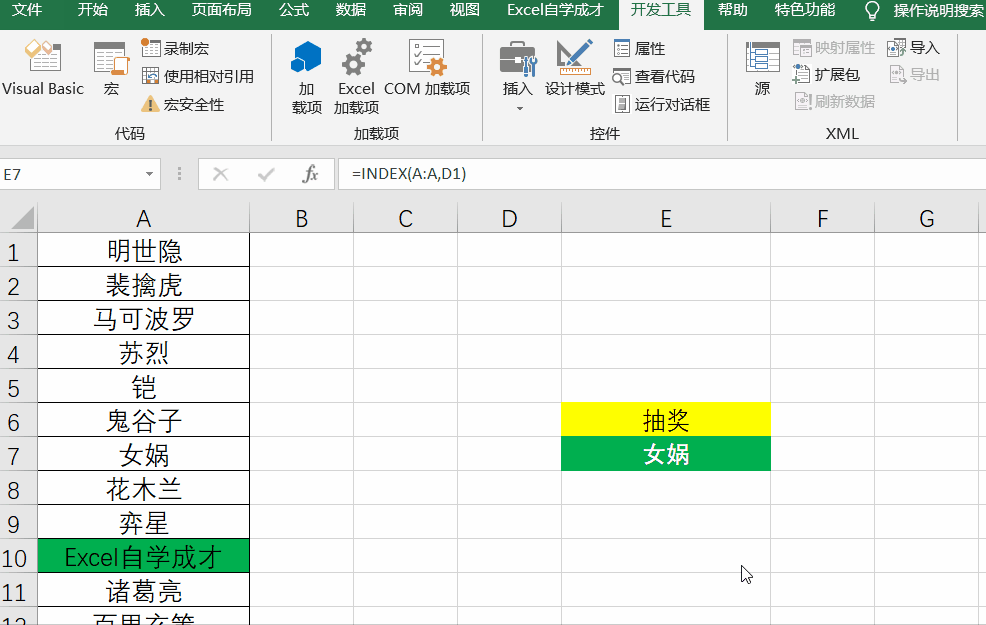This screenshot has height=625, width=986.
Task: Click the formula bar expand dots handle
Action: (x=179, y=174)
